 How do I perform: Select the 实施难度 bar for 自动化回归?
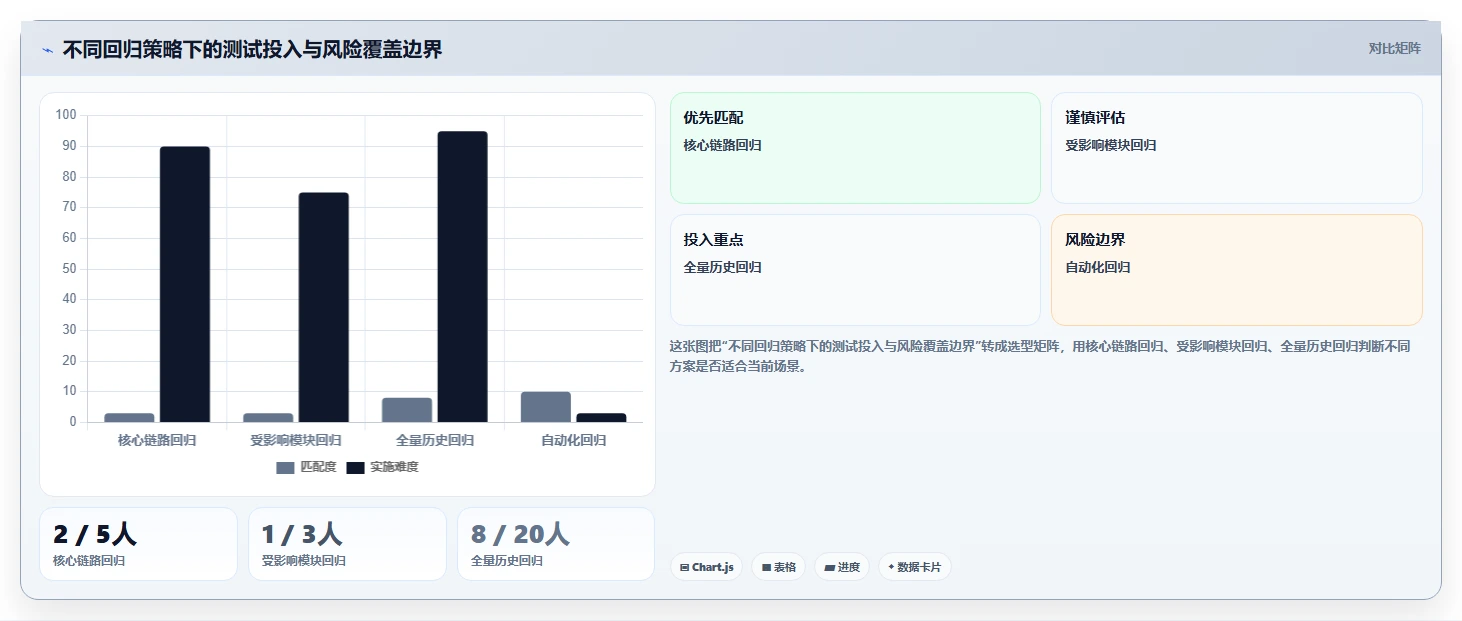pos(601,418)
